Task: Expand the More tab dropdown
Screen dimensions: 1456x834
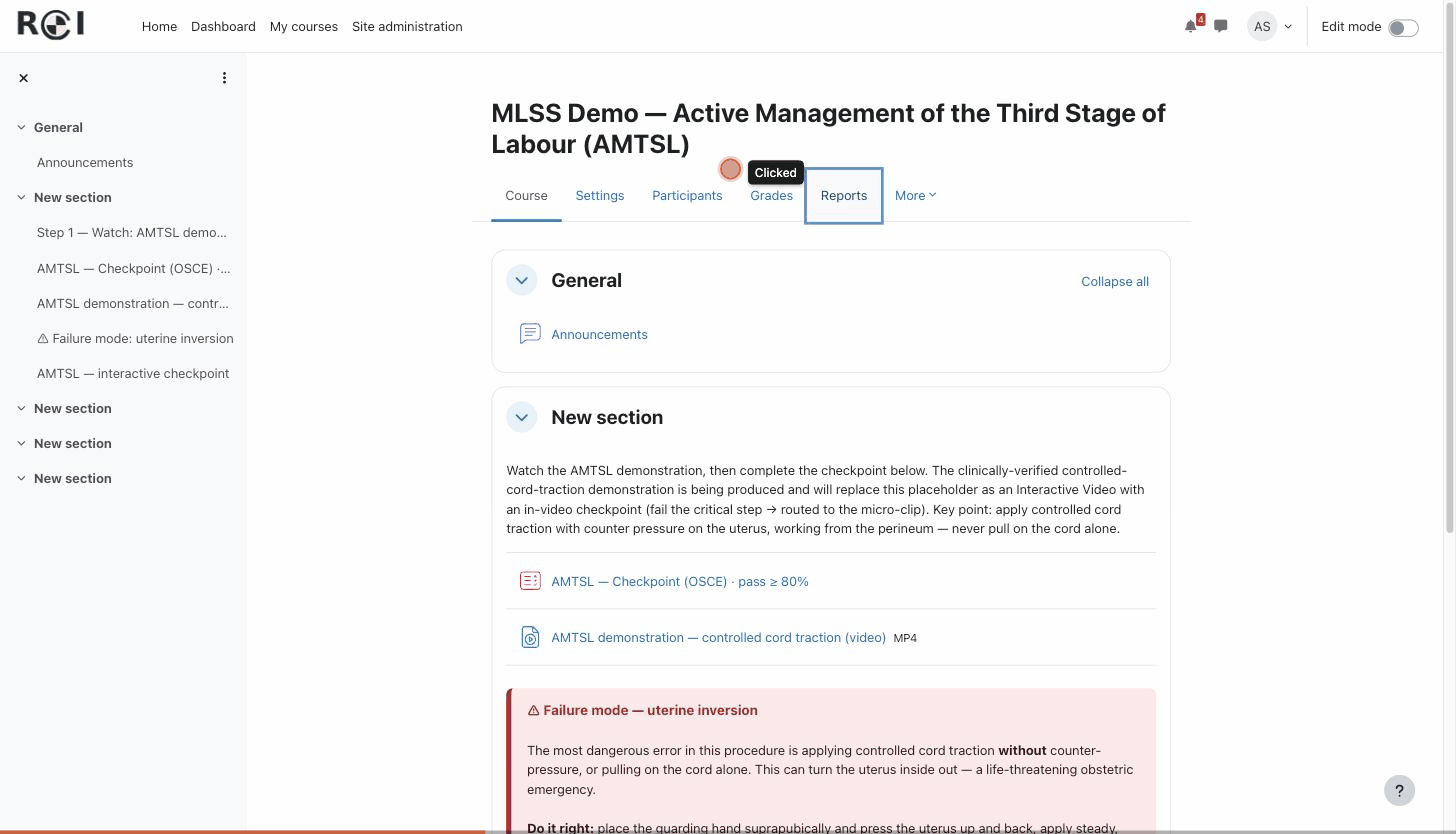Action: point(915,195)
